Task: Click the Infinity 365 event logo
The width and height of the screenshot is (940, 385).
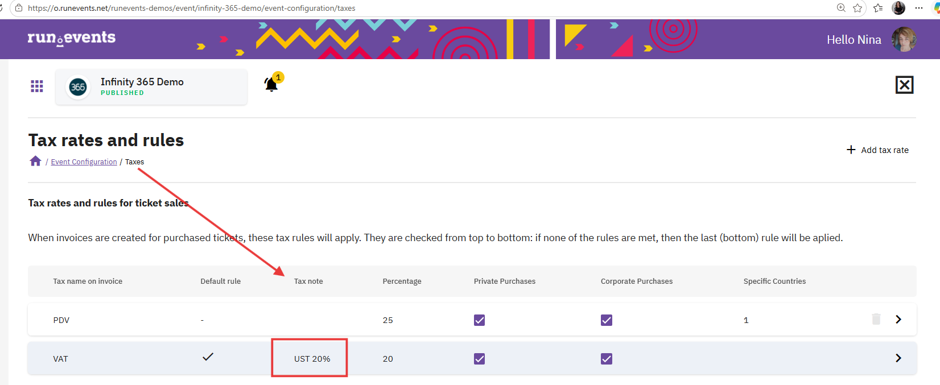Action: click(78, 87)
